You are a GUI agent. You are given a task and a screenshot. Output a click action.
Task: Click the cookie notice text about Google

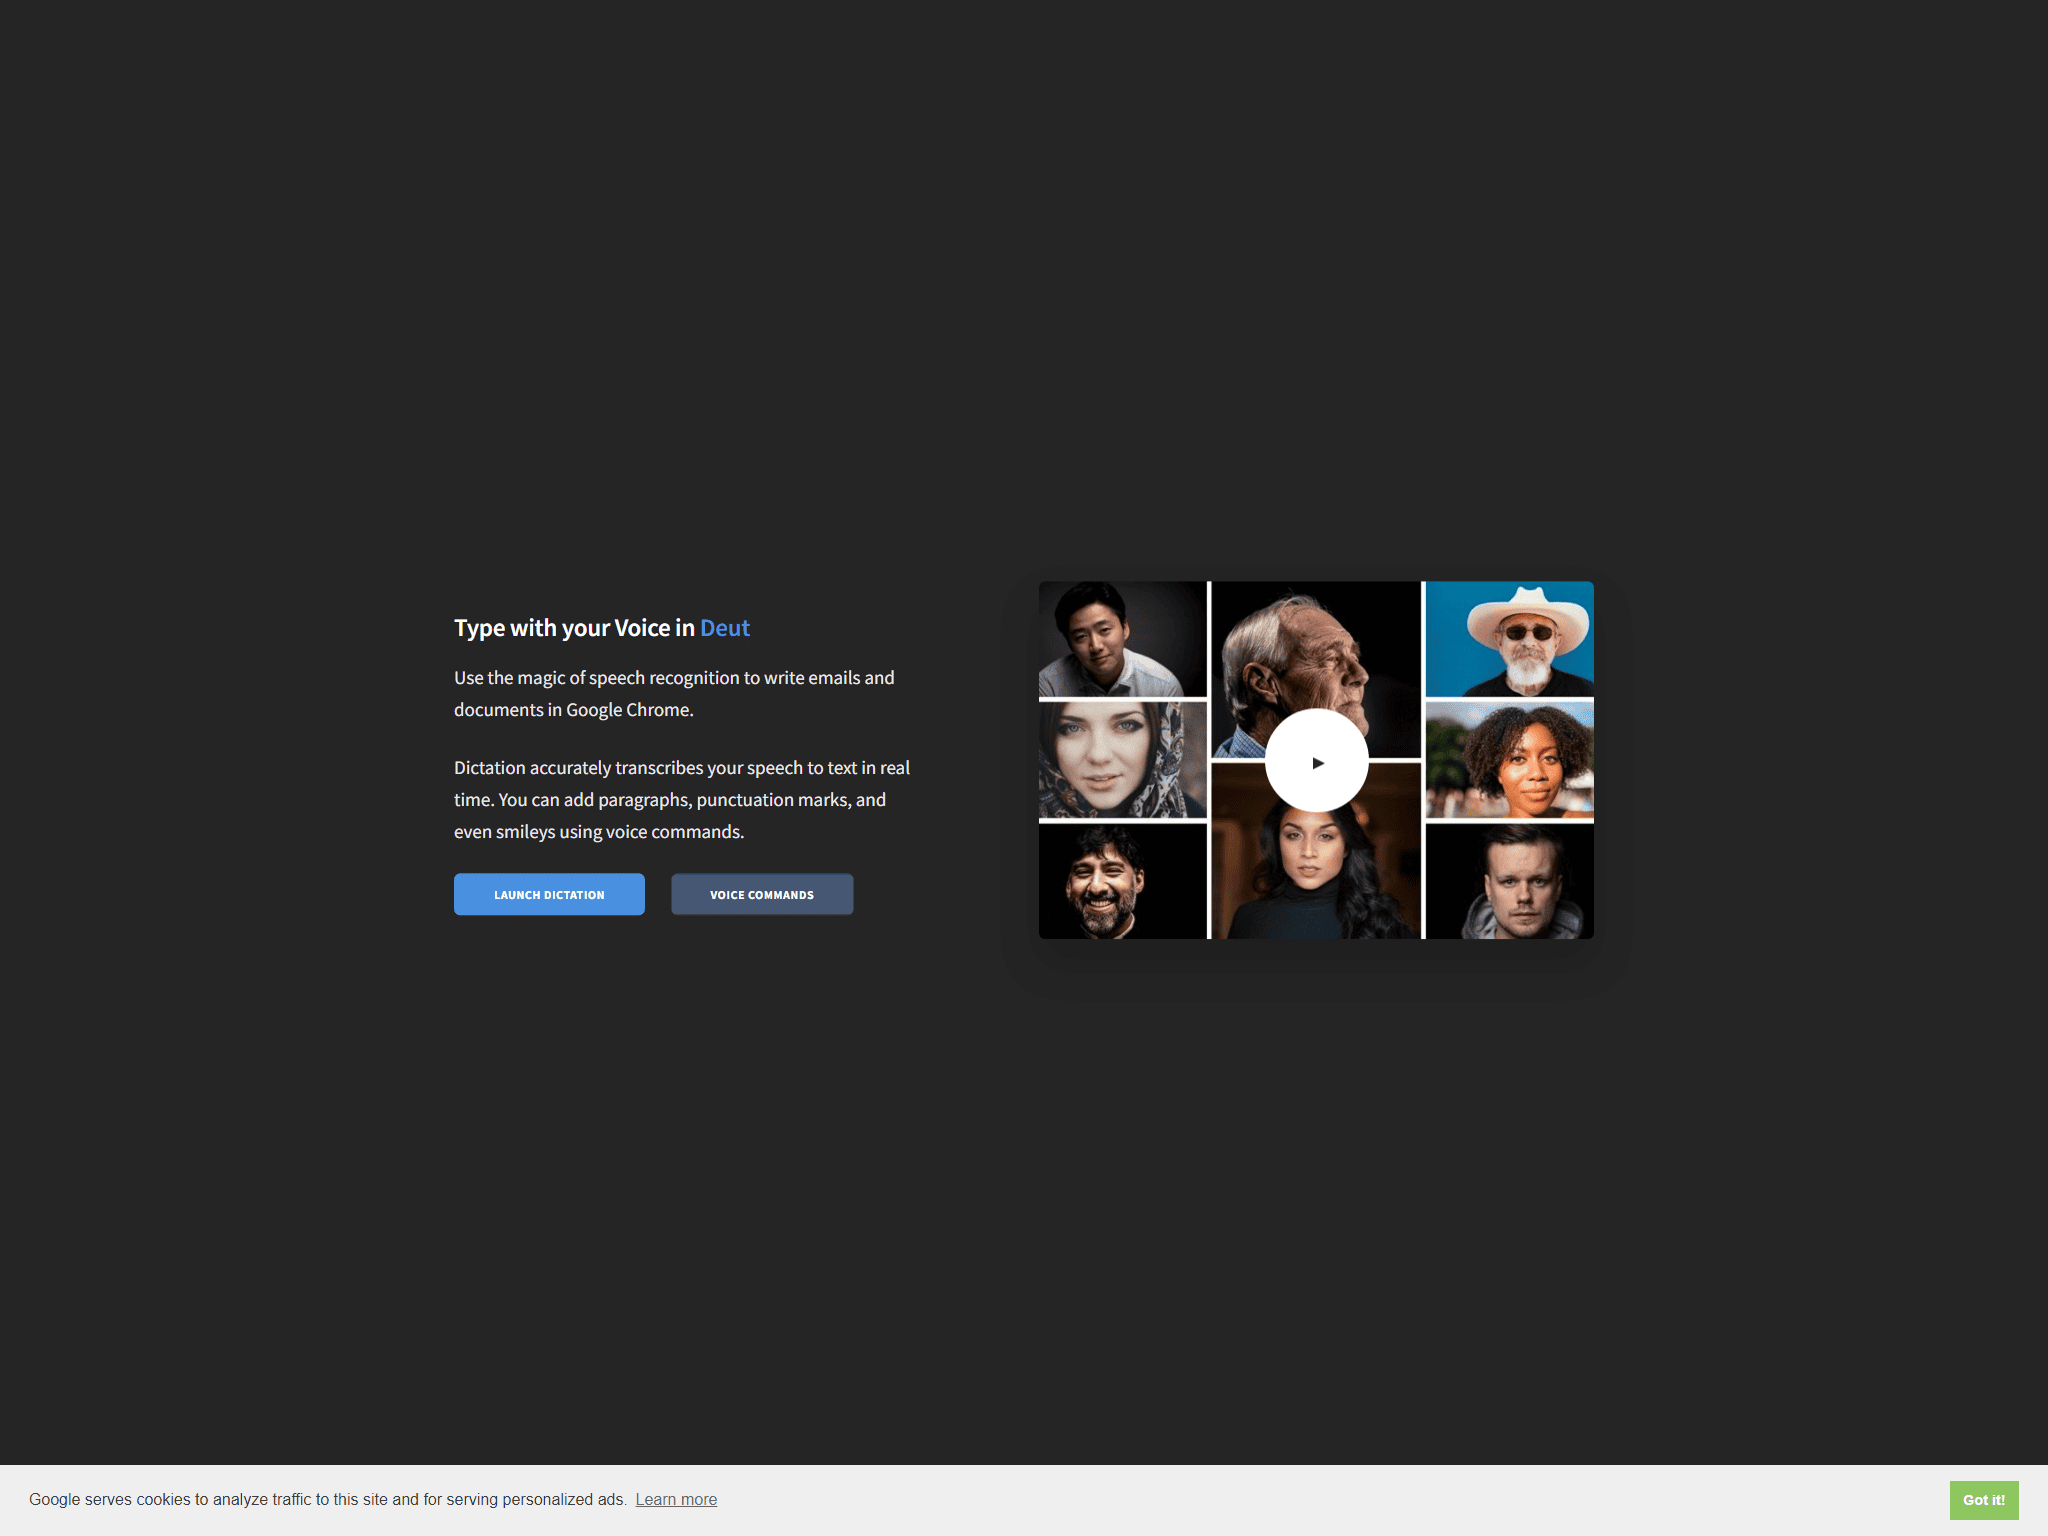[x=327, y=1499]
